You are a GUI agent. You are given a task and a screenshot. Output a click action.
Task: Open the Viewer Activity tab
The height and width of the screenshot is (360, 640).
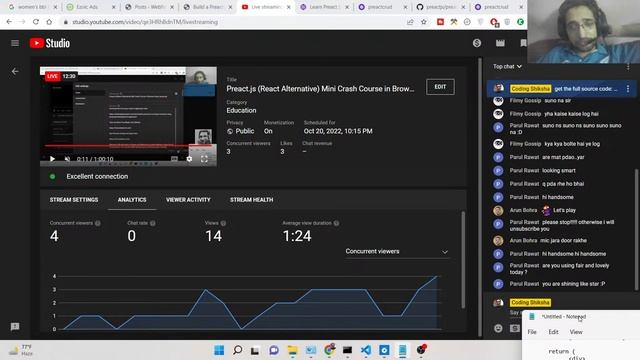click(x=188, y=200)
